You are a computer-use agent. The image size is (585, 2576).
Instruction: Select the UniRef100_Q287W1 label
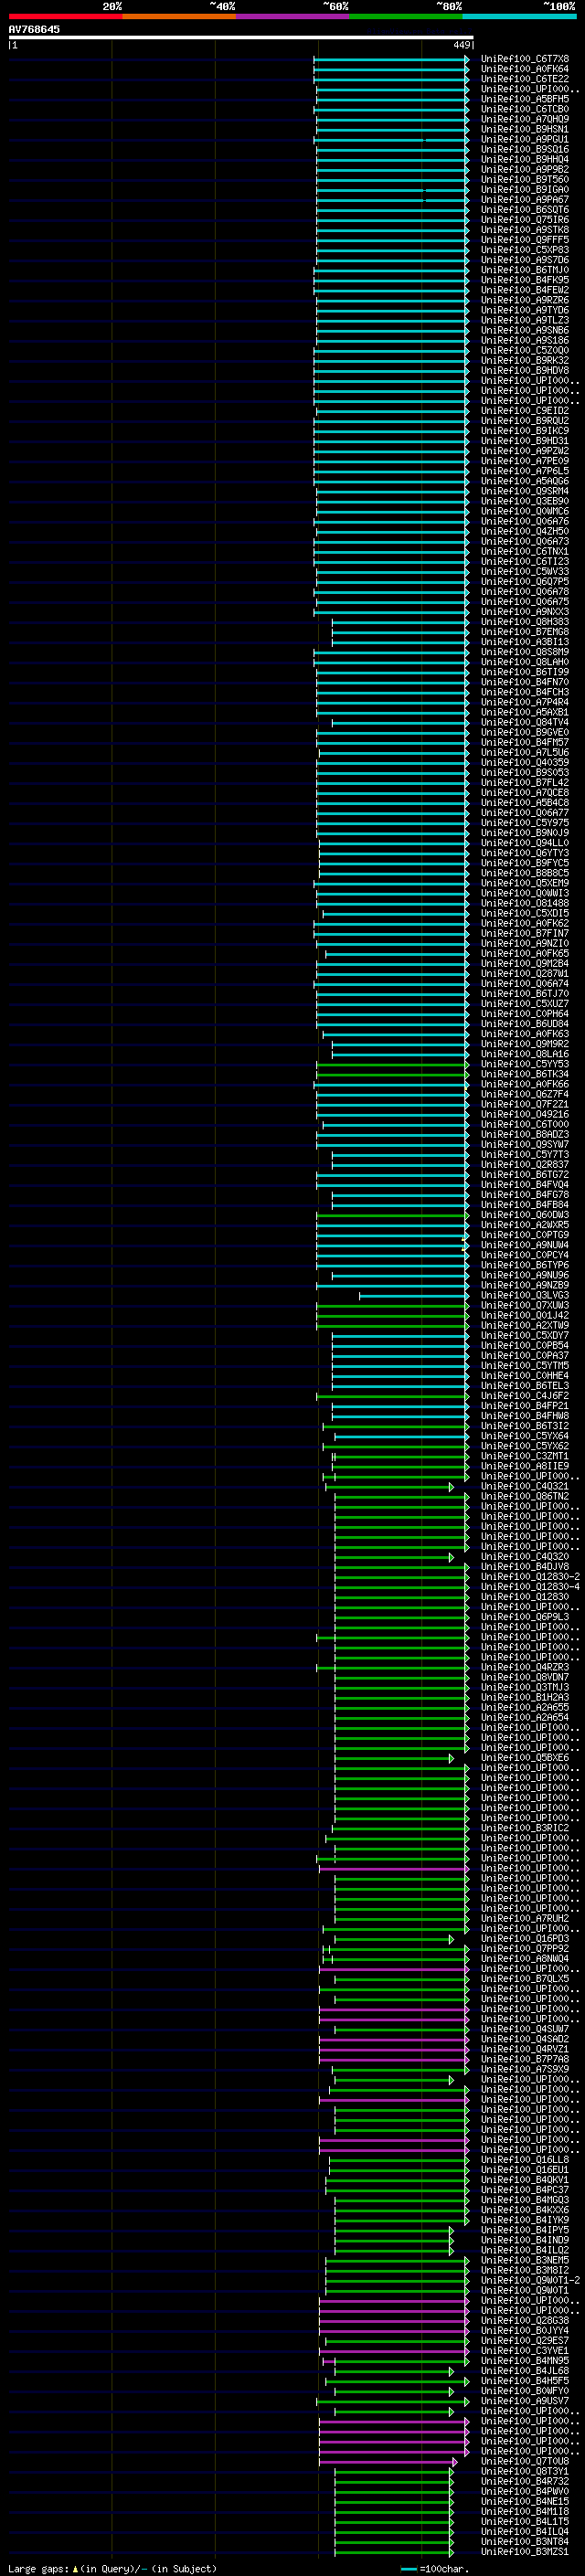525,973
